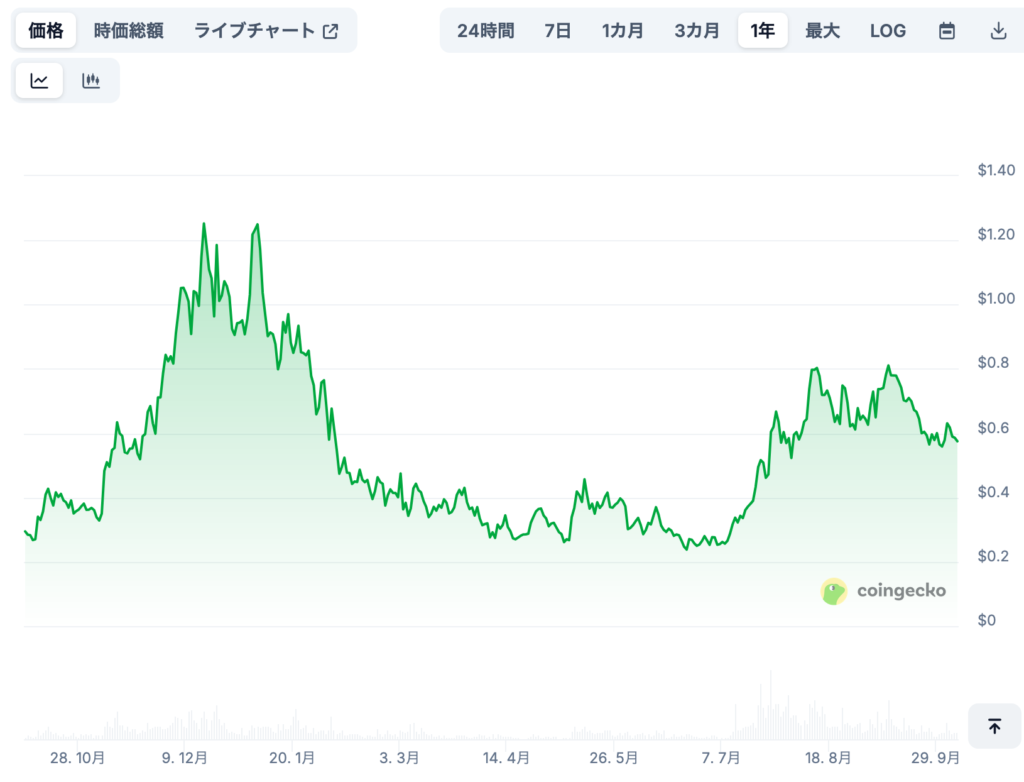Select the 24時間 time range

point(485,31)
